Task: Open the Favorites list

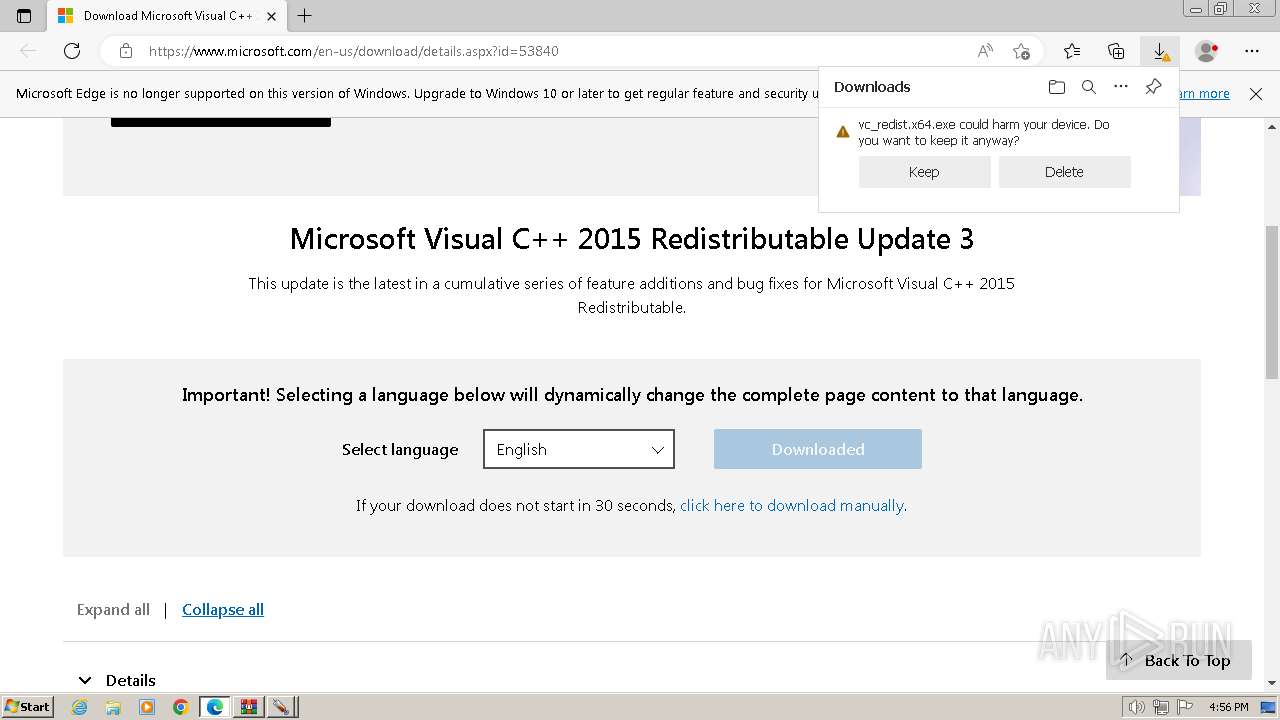Action: (x=1072, y=51)
